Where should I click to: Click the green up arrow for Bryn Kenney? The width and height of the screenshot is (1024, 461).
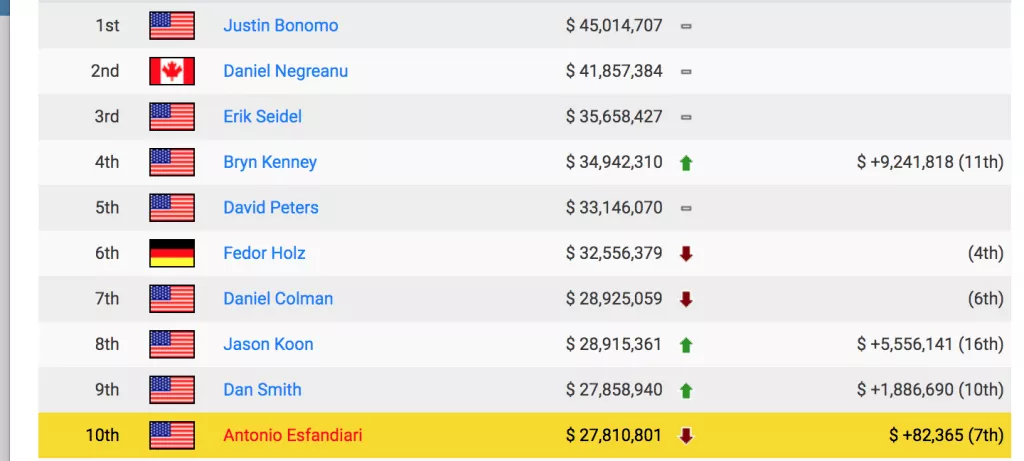(686, 162)
